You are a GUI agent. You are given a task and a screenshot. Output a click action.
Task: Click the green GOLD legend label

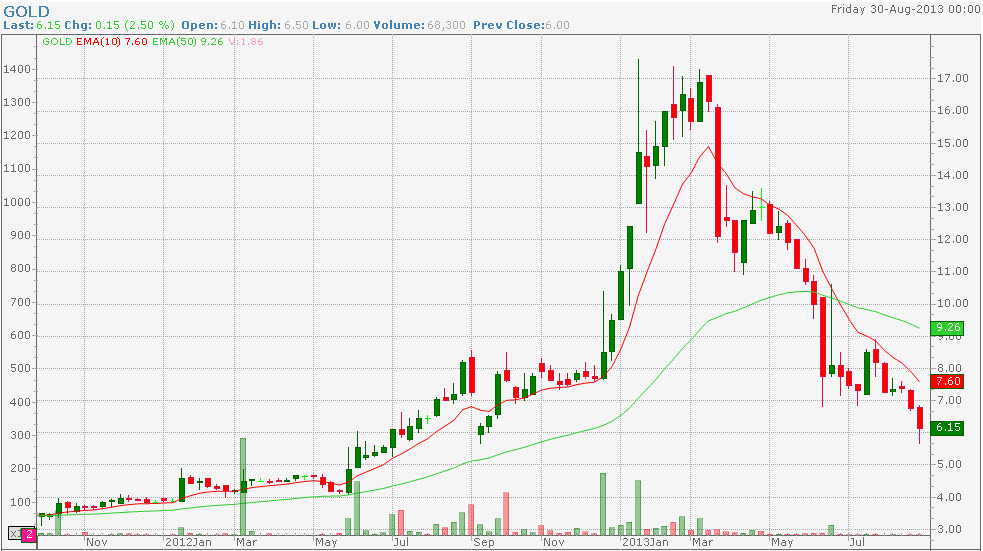pyautogui.click(x=57, y=41)
